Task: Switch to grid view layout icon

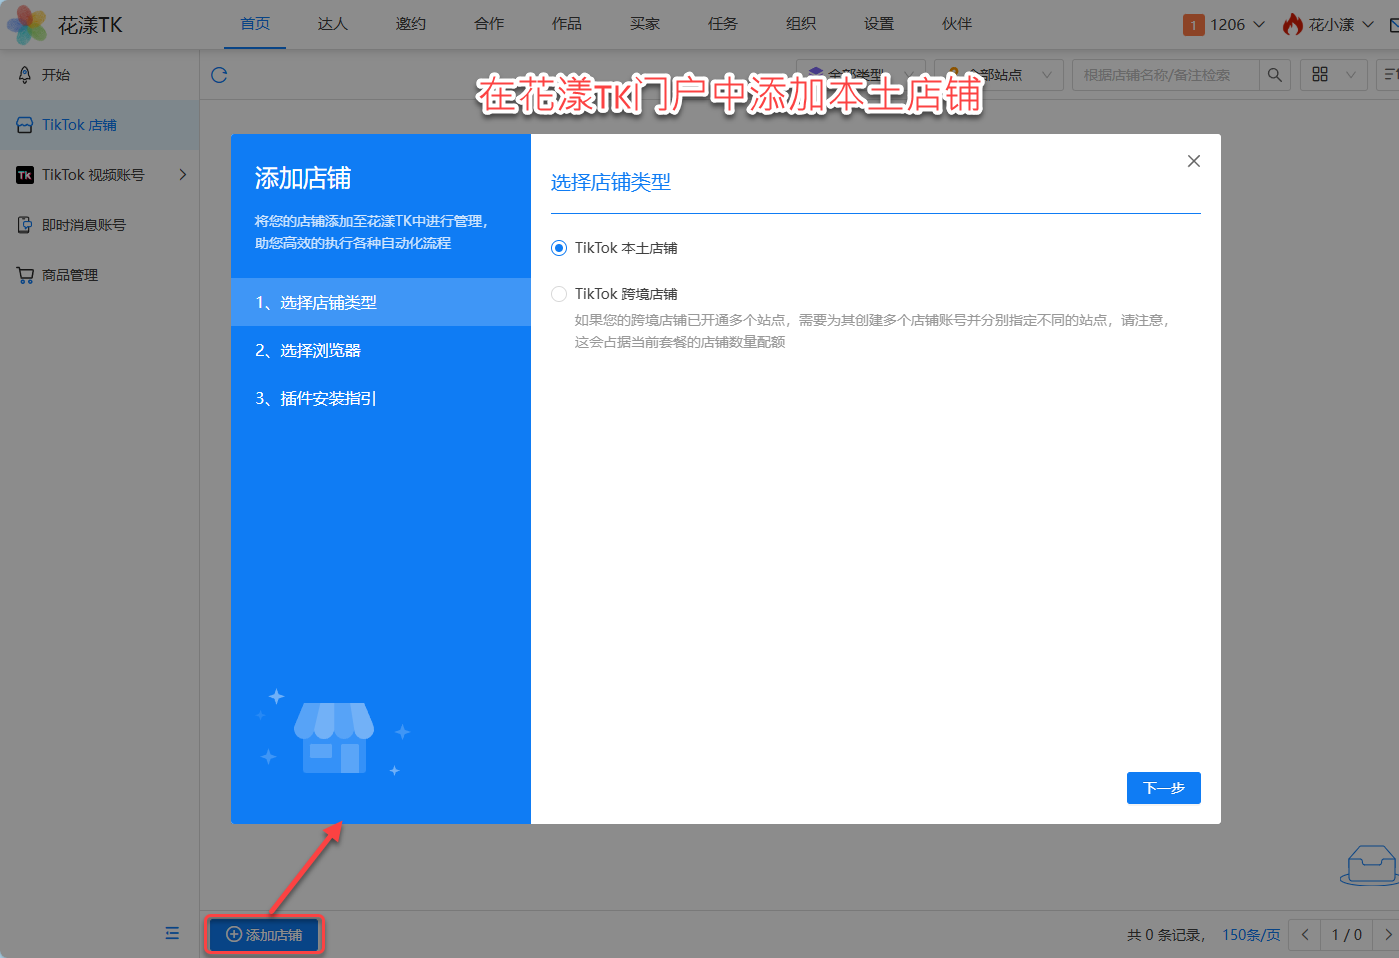Action: (x=1320, y=75)
